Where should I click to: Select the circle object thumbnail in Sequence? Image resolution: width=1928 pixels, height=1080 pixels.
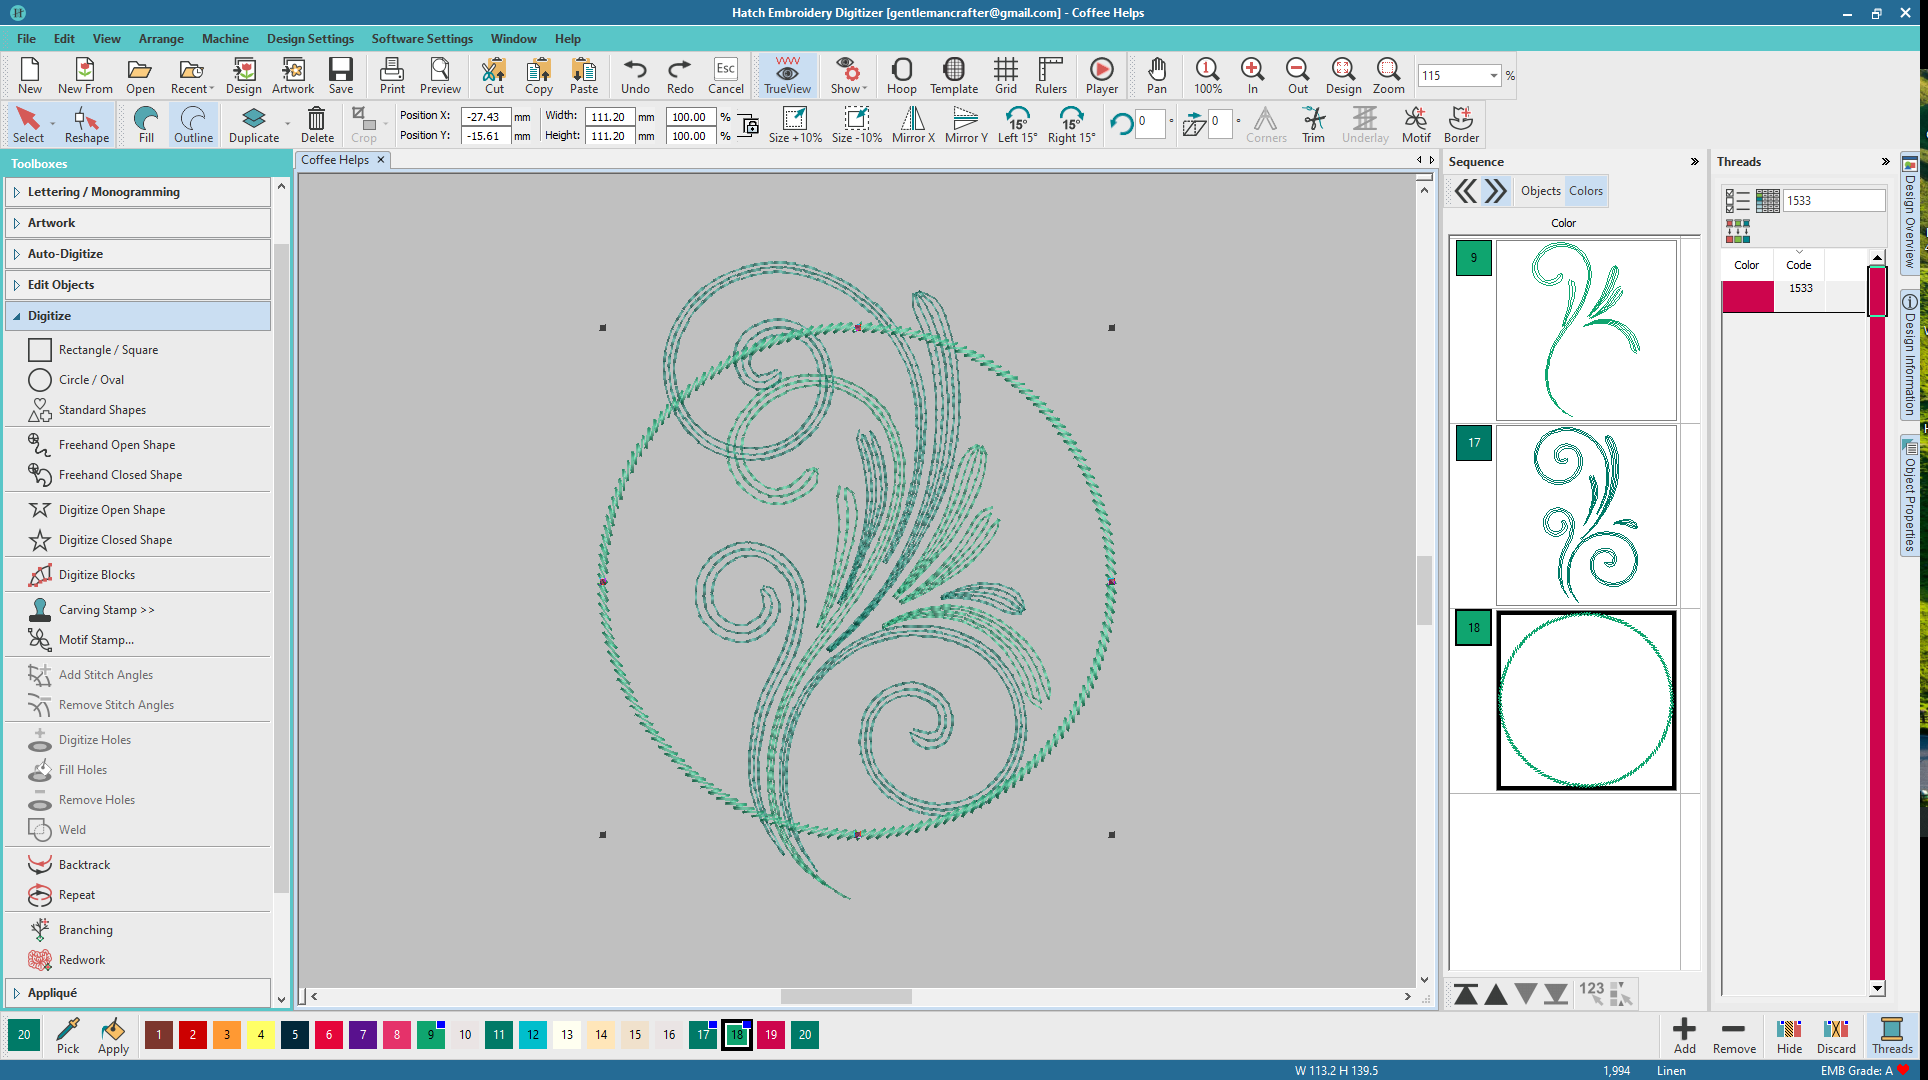pos(1586,700)
